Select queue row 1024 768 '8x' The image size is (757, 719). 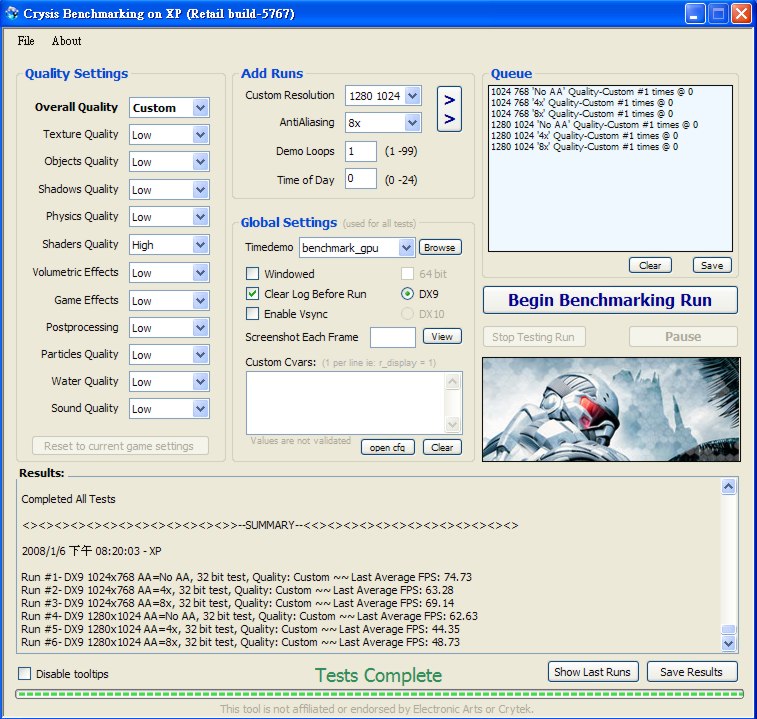click(582, 114)
